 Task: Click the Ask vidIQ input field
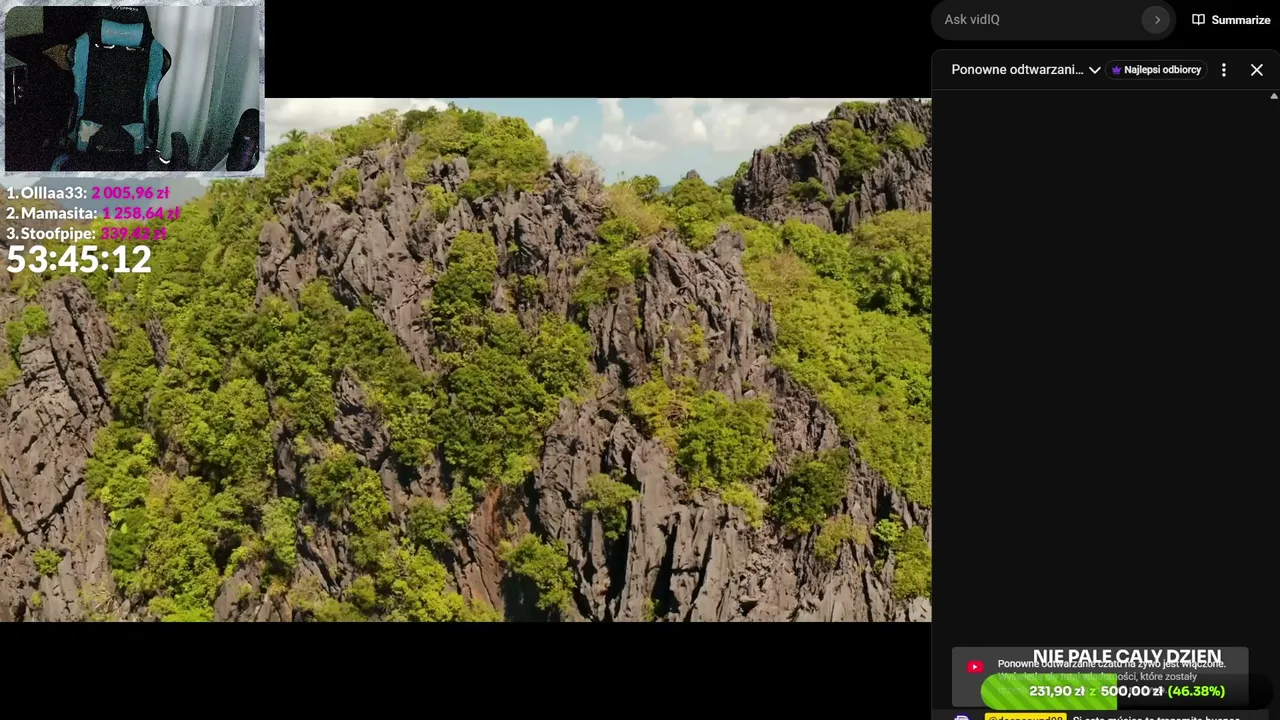[1040, 20]
